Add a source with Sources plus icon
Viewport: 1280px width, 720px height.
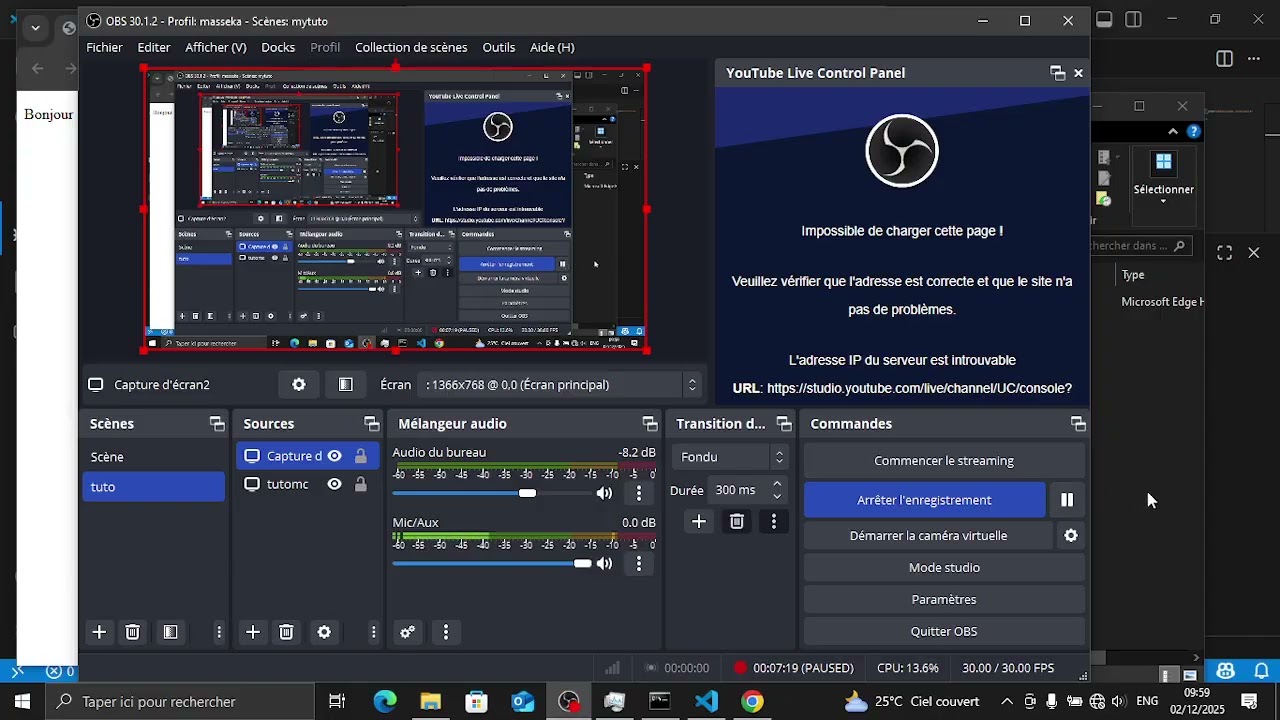pos(253,632)
